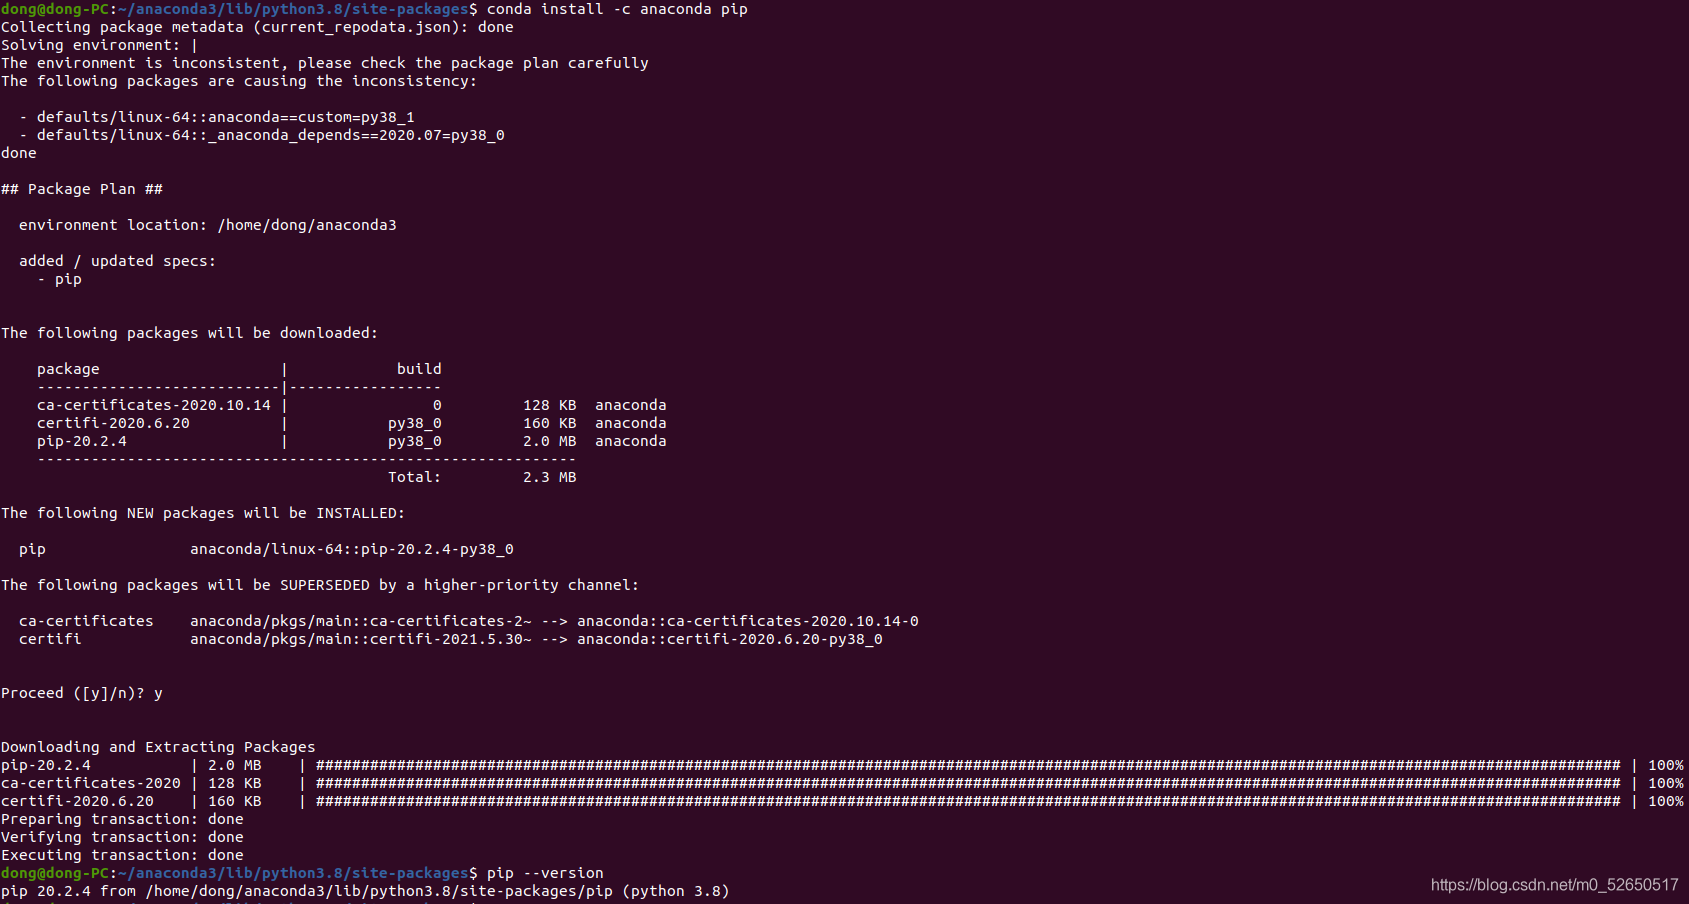This screenshot has height=904, width=1689.
Task: Select 'certifi-2020.6.20' table row name
Action: click(113, 423)
